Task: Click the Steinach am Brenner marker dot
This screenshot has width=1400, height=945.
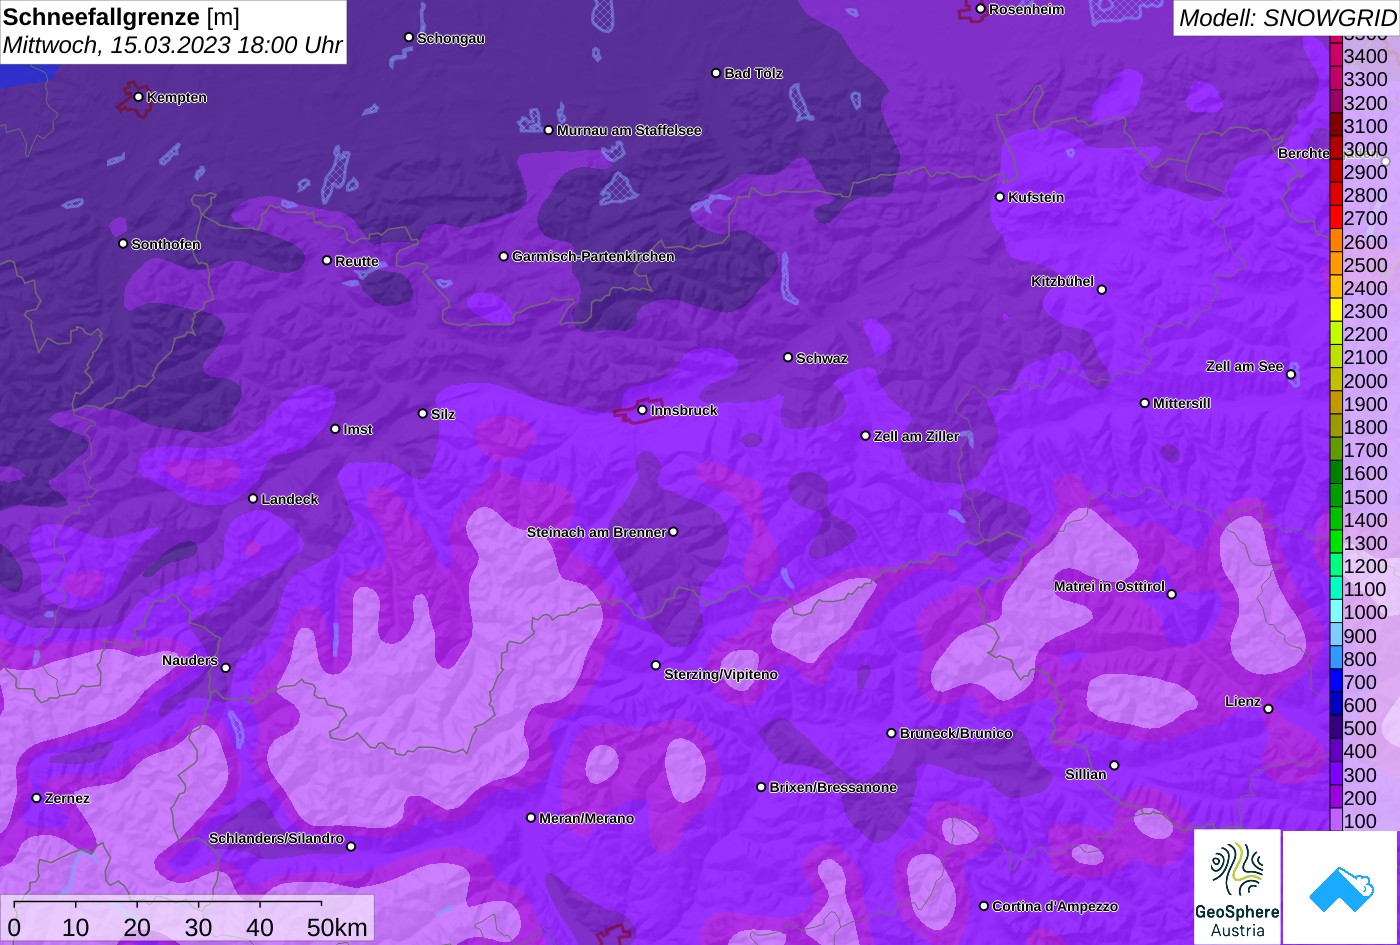Action: 673,532
